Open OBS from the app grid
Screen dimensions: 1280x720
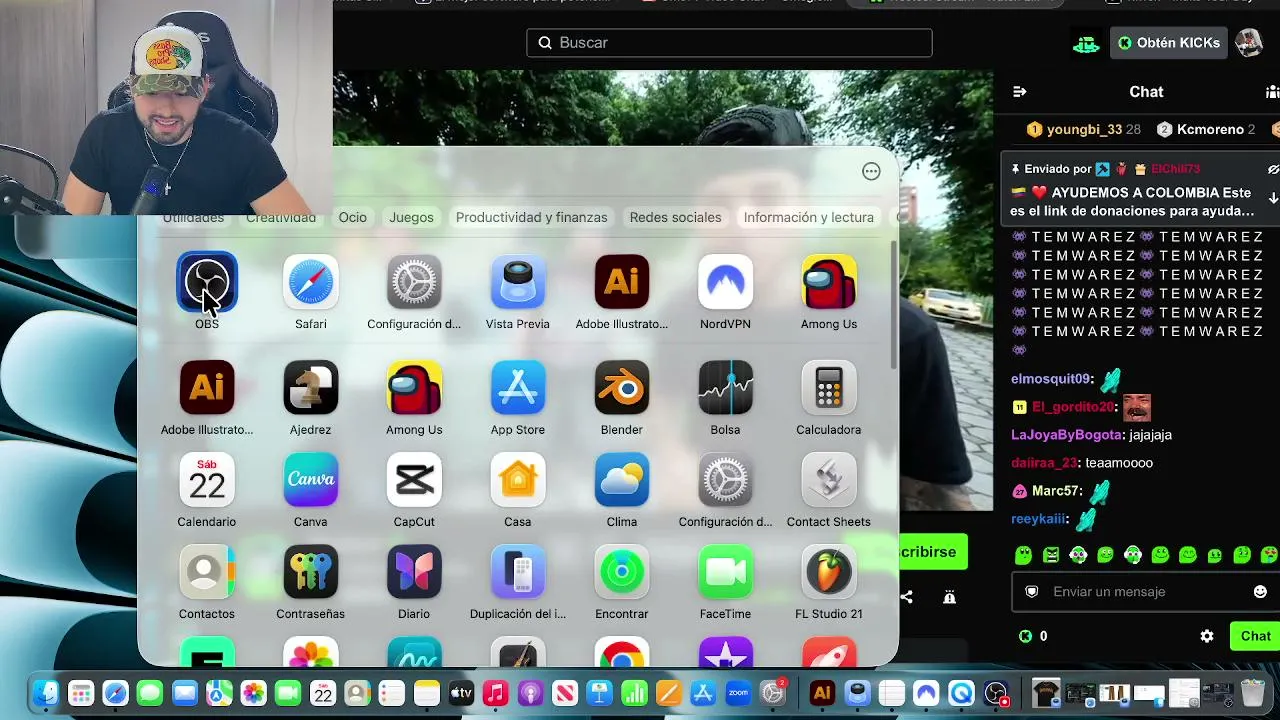[207, 282]
